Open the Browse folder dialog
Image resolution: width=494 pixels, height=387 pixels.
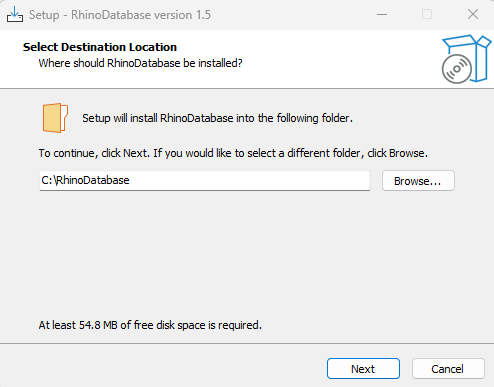(418, 181)
